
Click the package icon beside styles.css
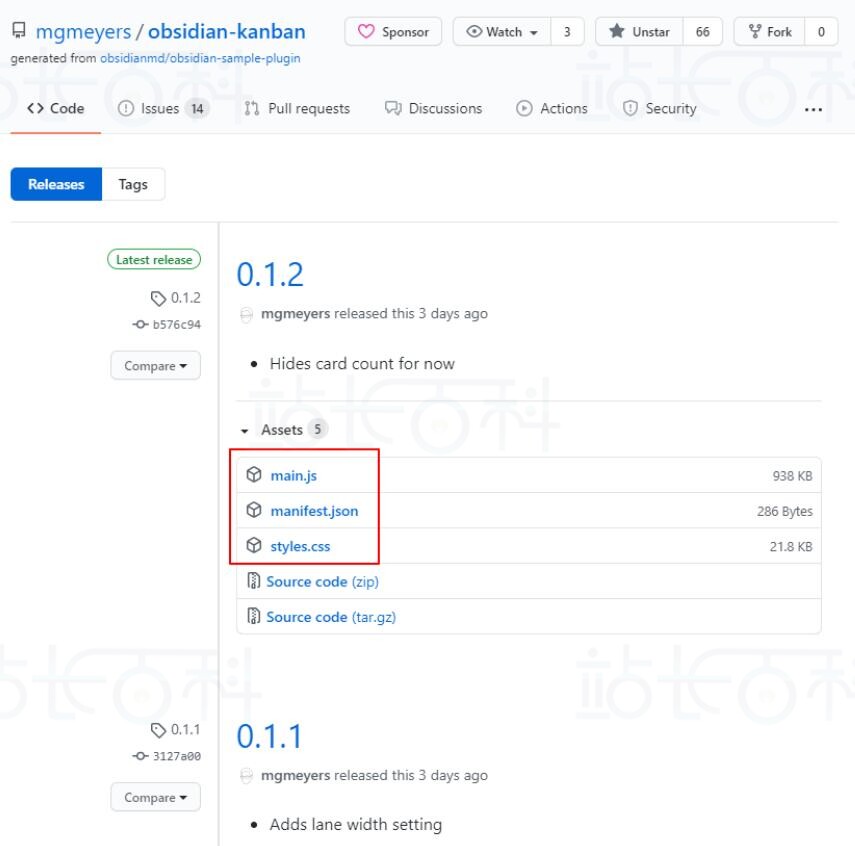(254, 546)
